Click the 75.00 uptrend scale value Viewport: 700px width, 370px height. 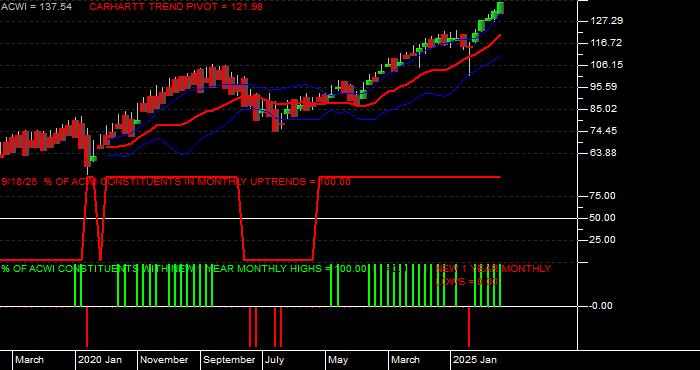click(x=603, y=196)
